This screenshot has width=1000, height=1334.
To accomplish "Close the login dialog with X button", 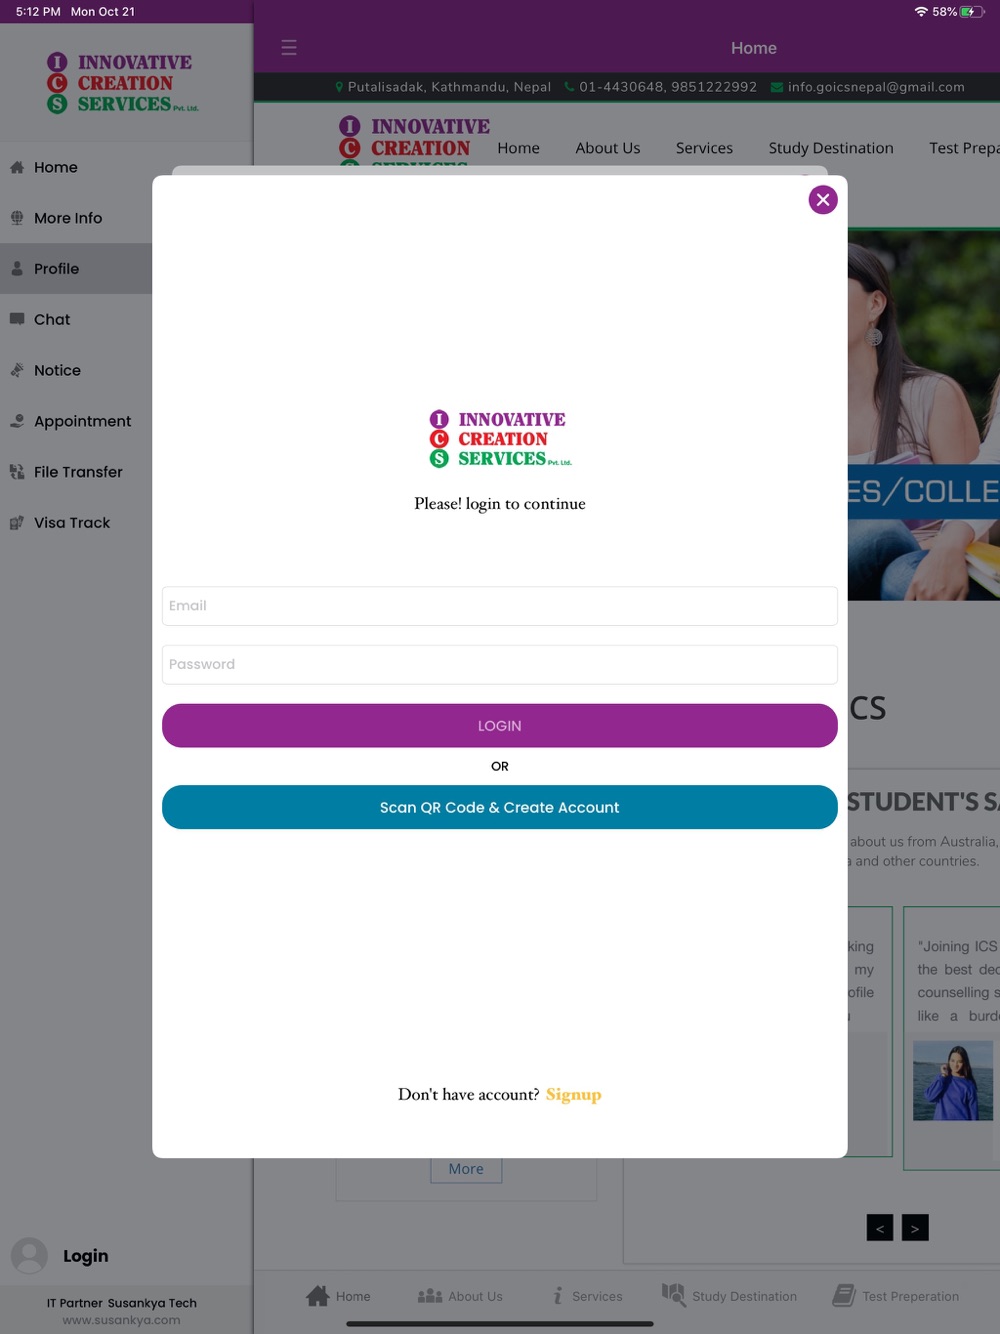I will click(823, 200).
